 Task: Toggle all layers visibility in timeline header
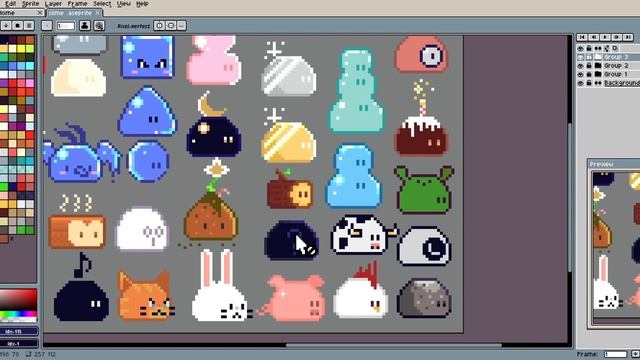click(x=580, y=49)
